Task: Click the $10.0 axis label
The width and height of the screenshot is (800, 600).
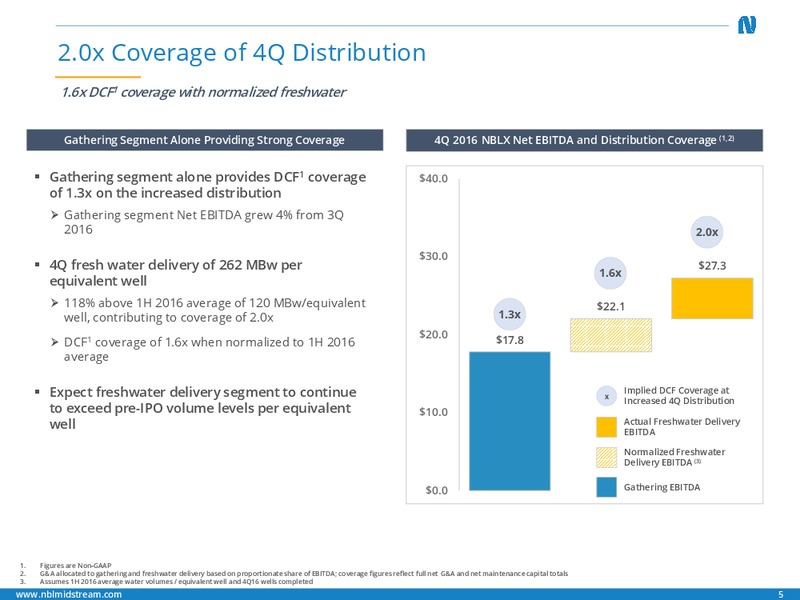Action: pos(433,412)
